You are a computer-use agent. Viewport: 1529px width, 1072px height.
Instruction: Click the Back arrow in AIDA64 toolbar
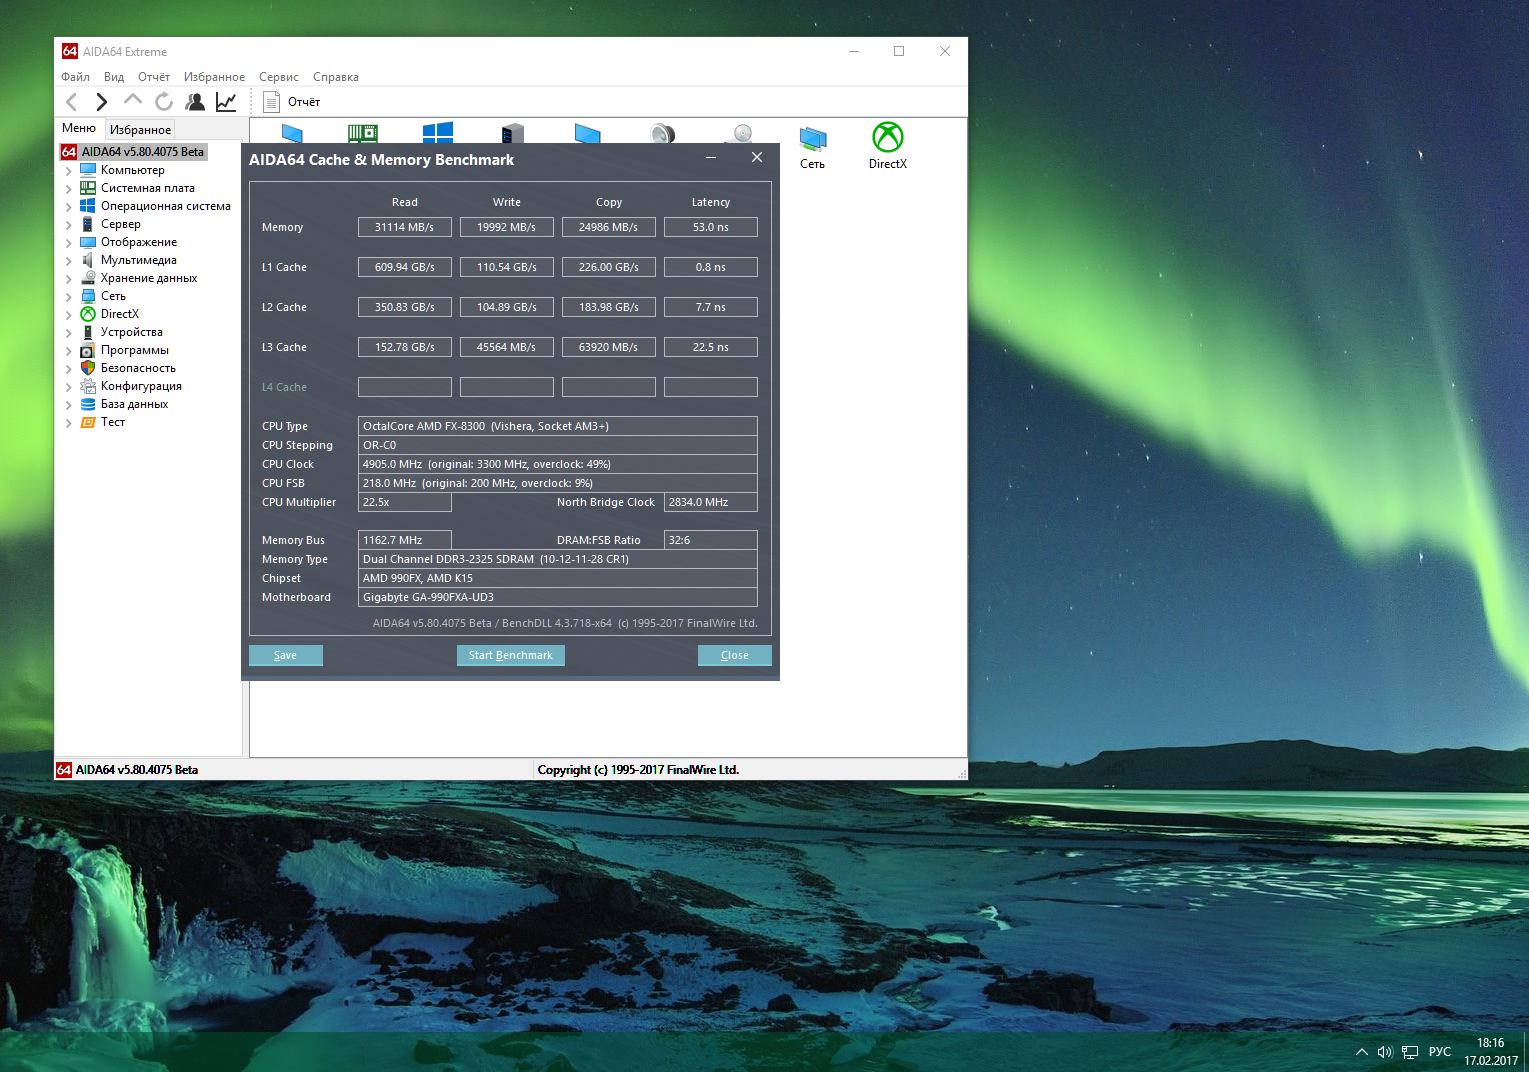(x=72, y=102)
